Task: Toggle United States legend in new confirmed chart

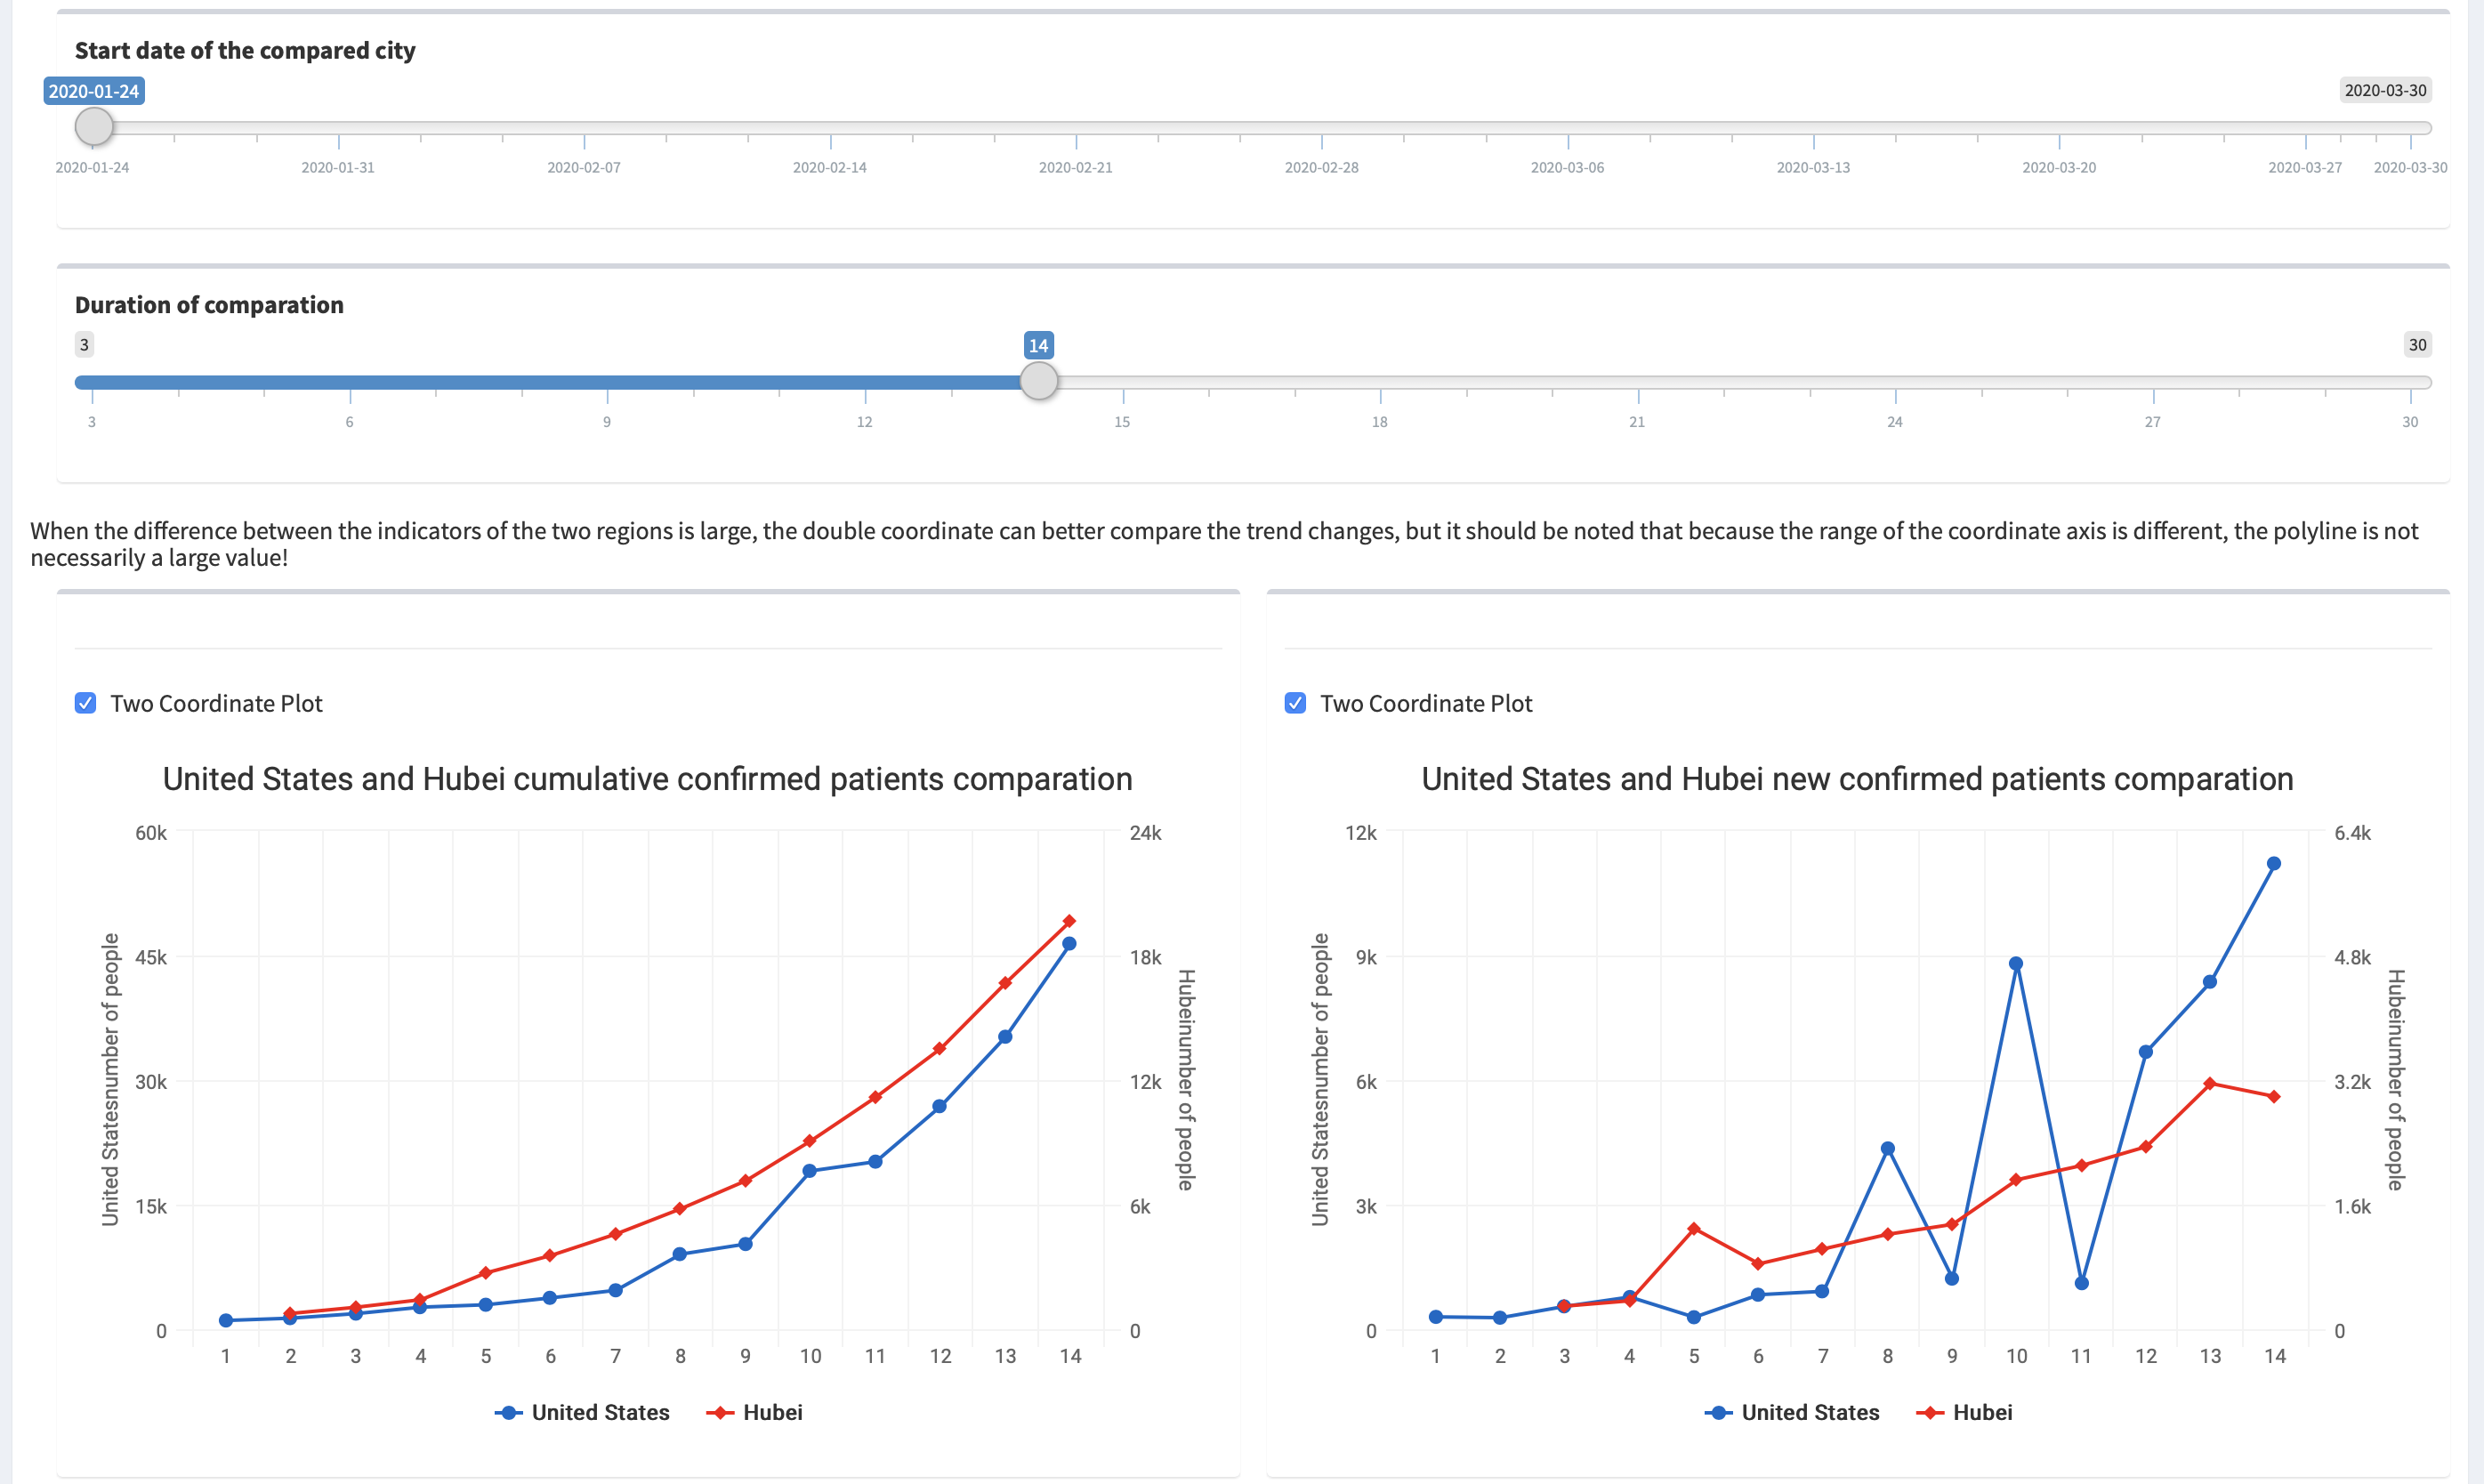Action: [1792, 1412]
